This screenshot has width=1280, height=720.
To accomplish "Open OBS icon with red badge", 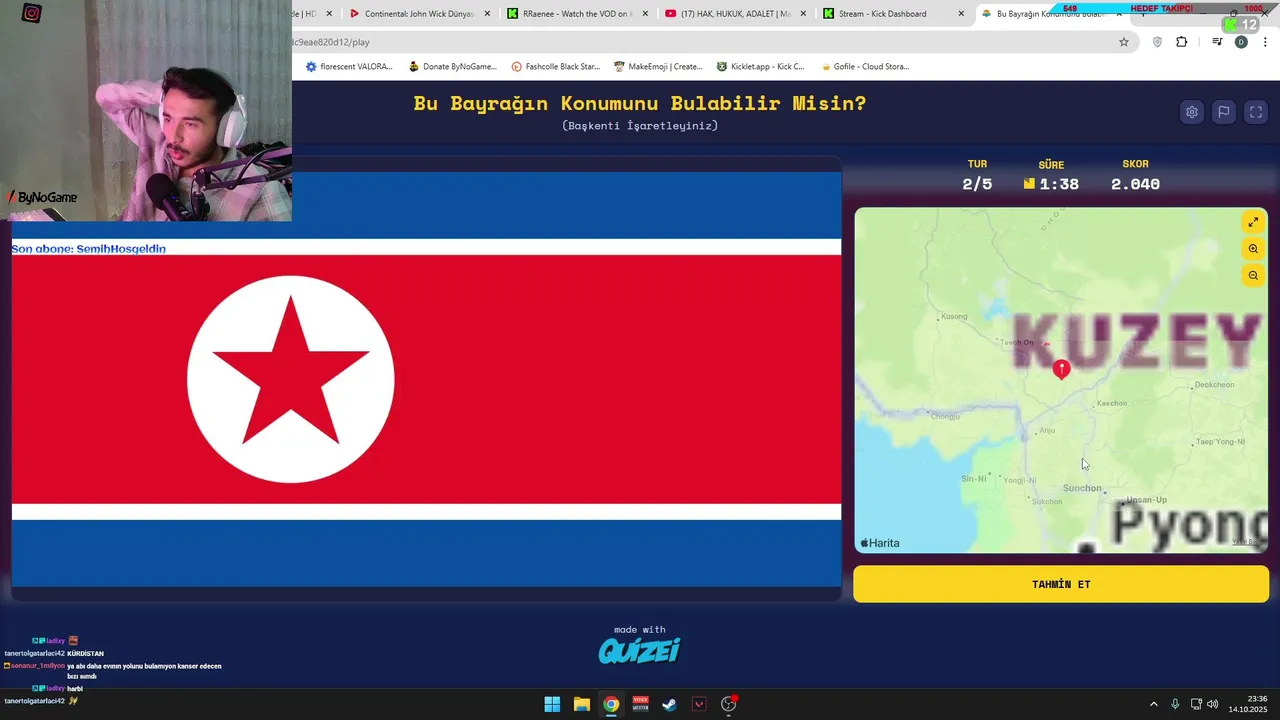I will tap(729, 704).
